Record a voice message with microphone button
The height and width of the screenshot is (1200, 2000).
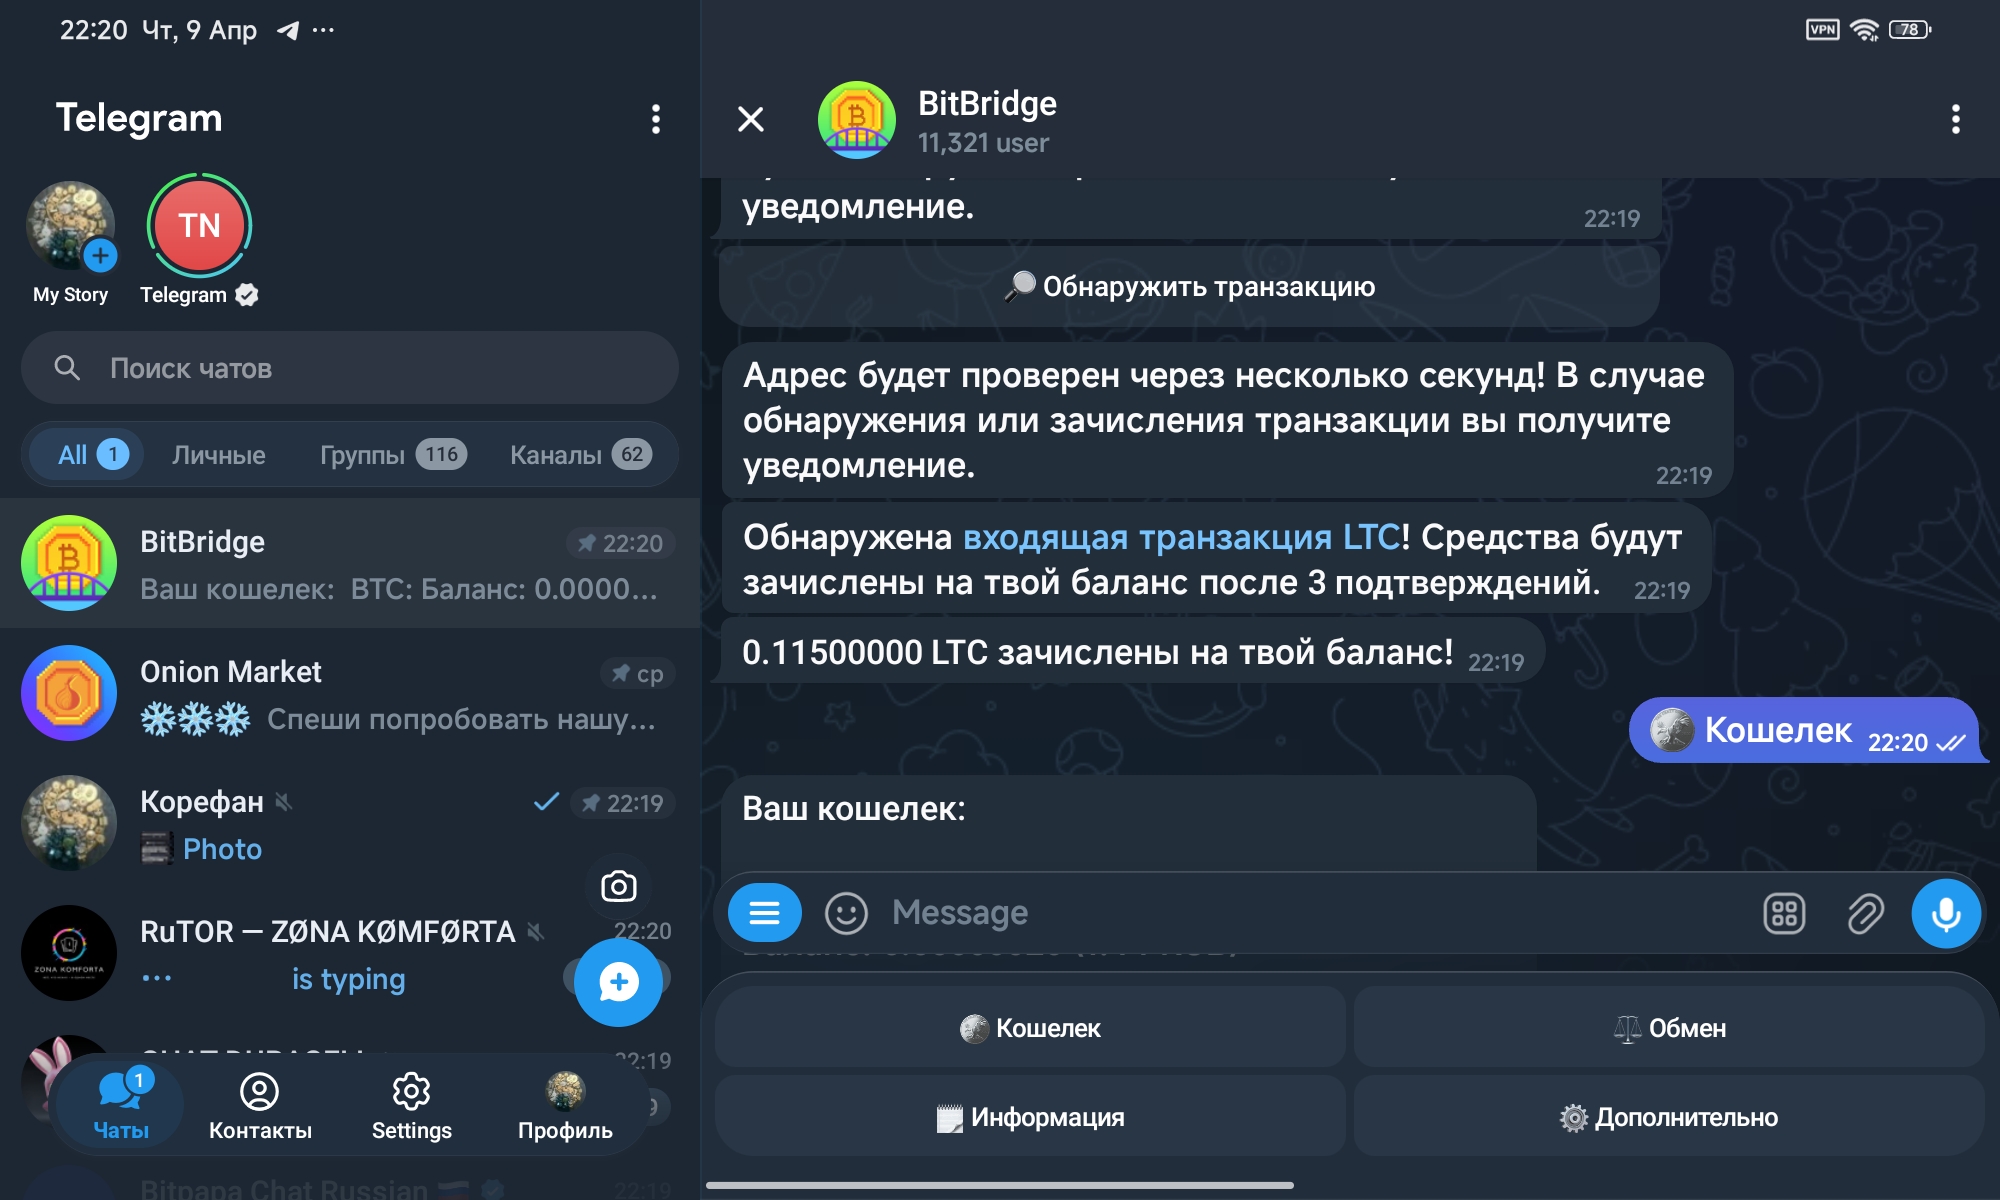click(x=1945, y=913)
